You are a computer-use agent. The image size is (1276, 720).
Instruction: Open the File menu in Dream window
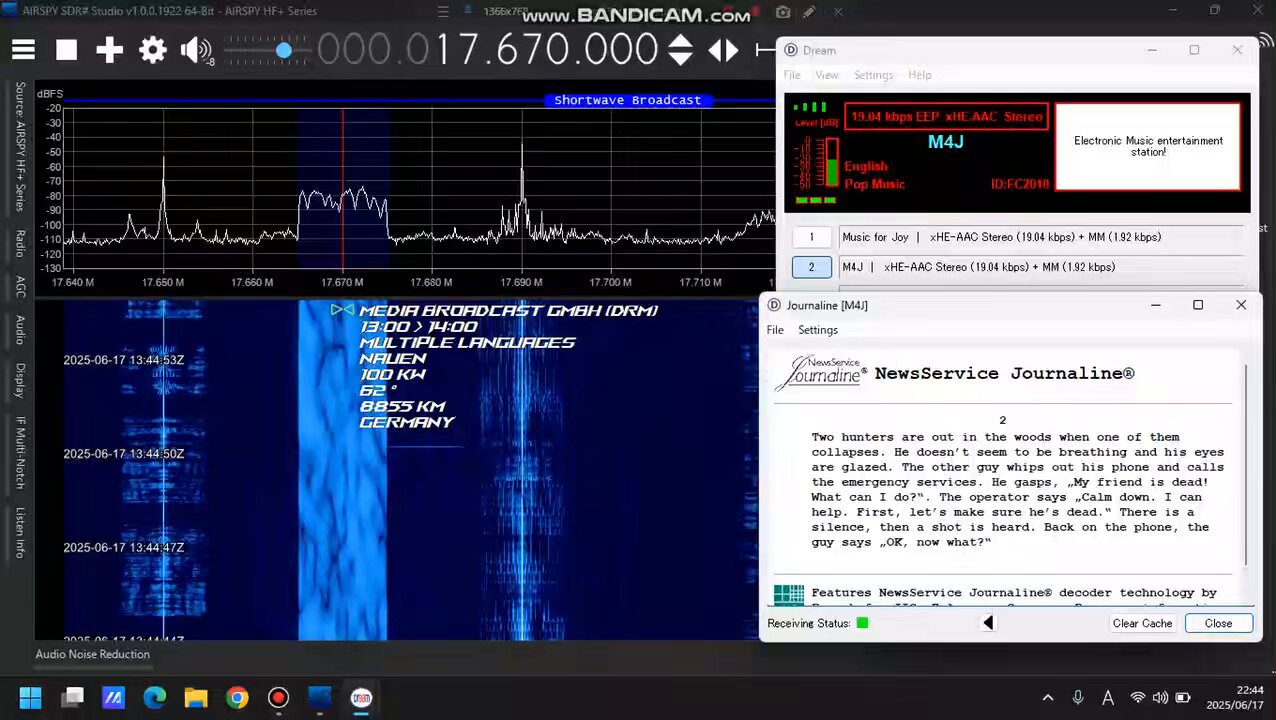click(x=792, y=75)
